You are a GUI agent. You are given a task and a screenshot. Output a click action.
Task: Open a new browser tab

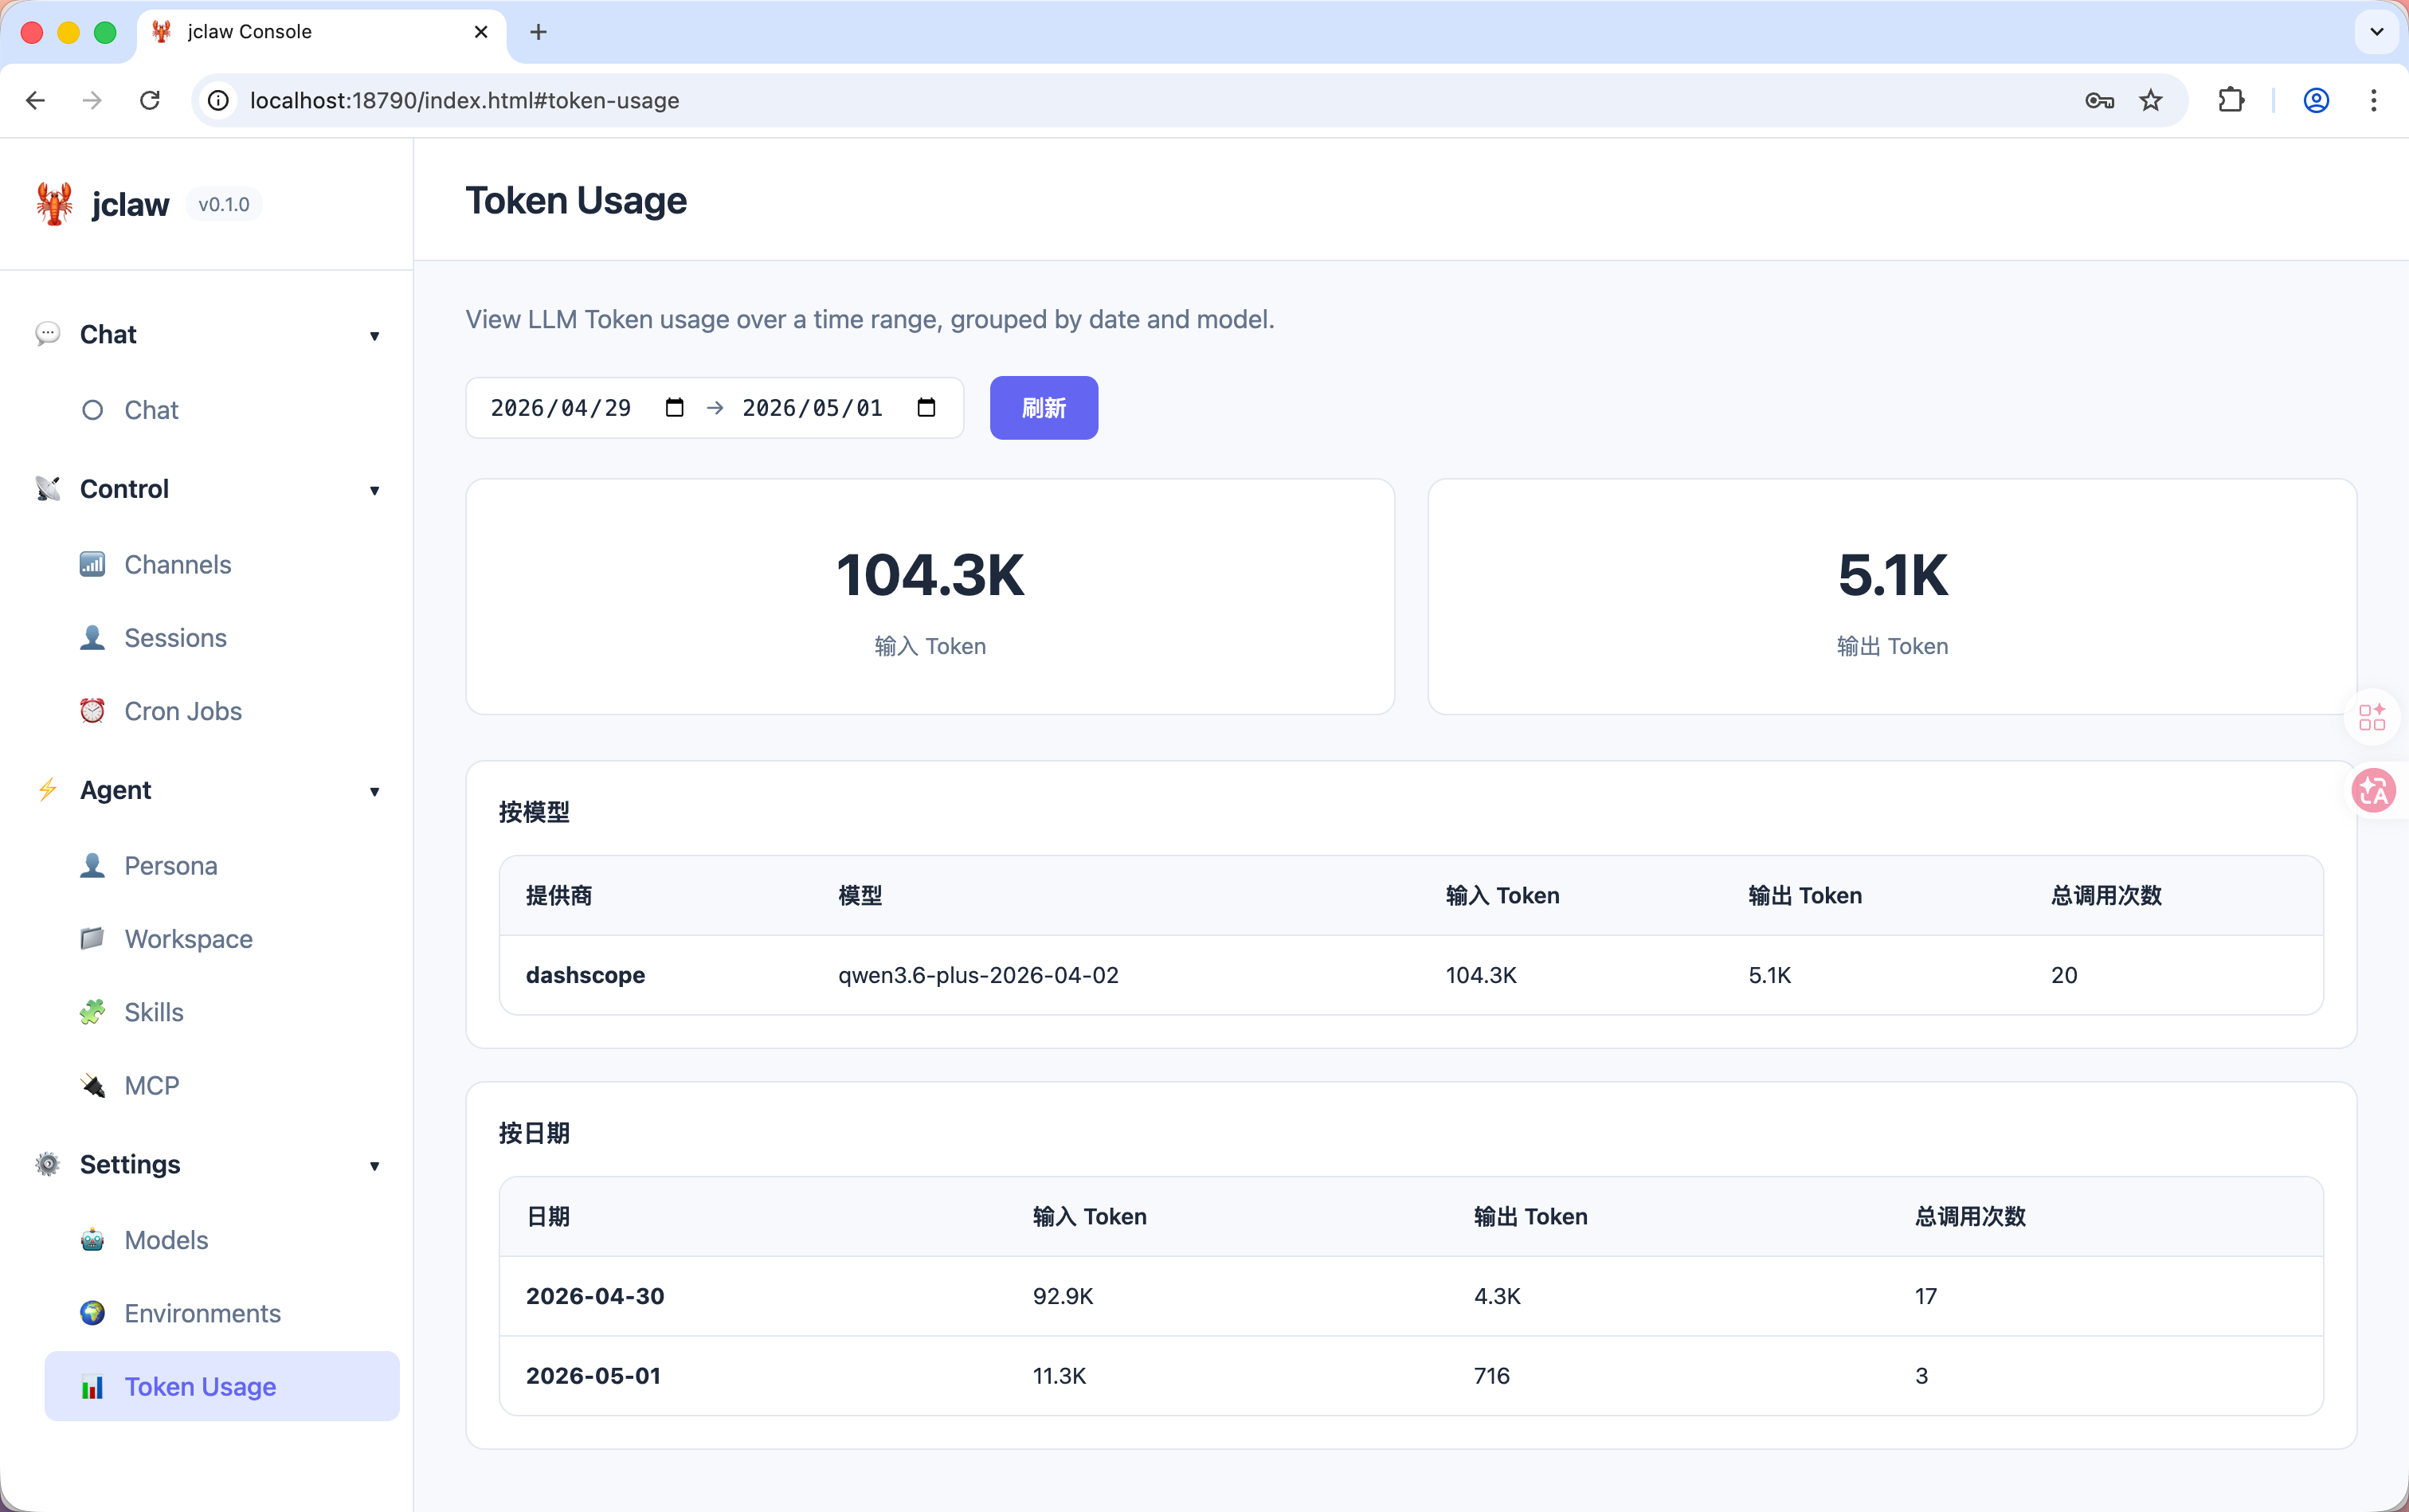coord(538,32)
